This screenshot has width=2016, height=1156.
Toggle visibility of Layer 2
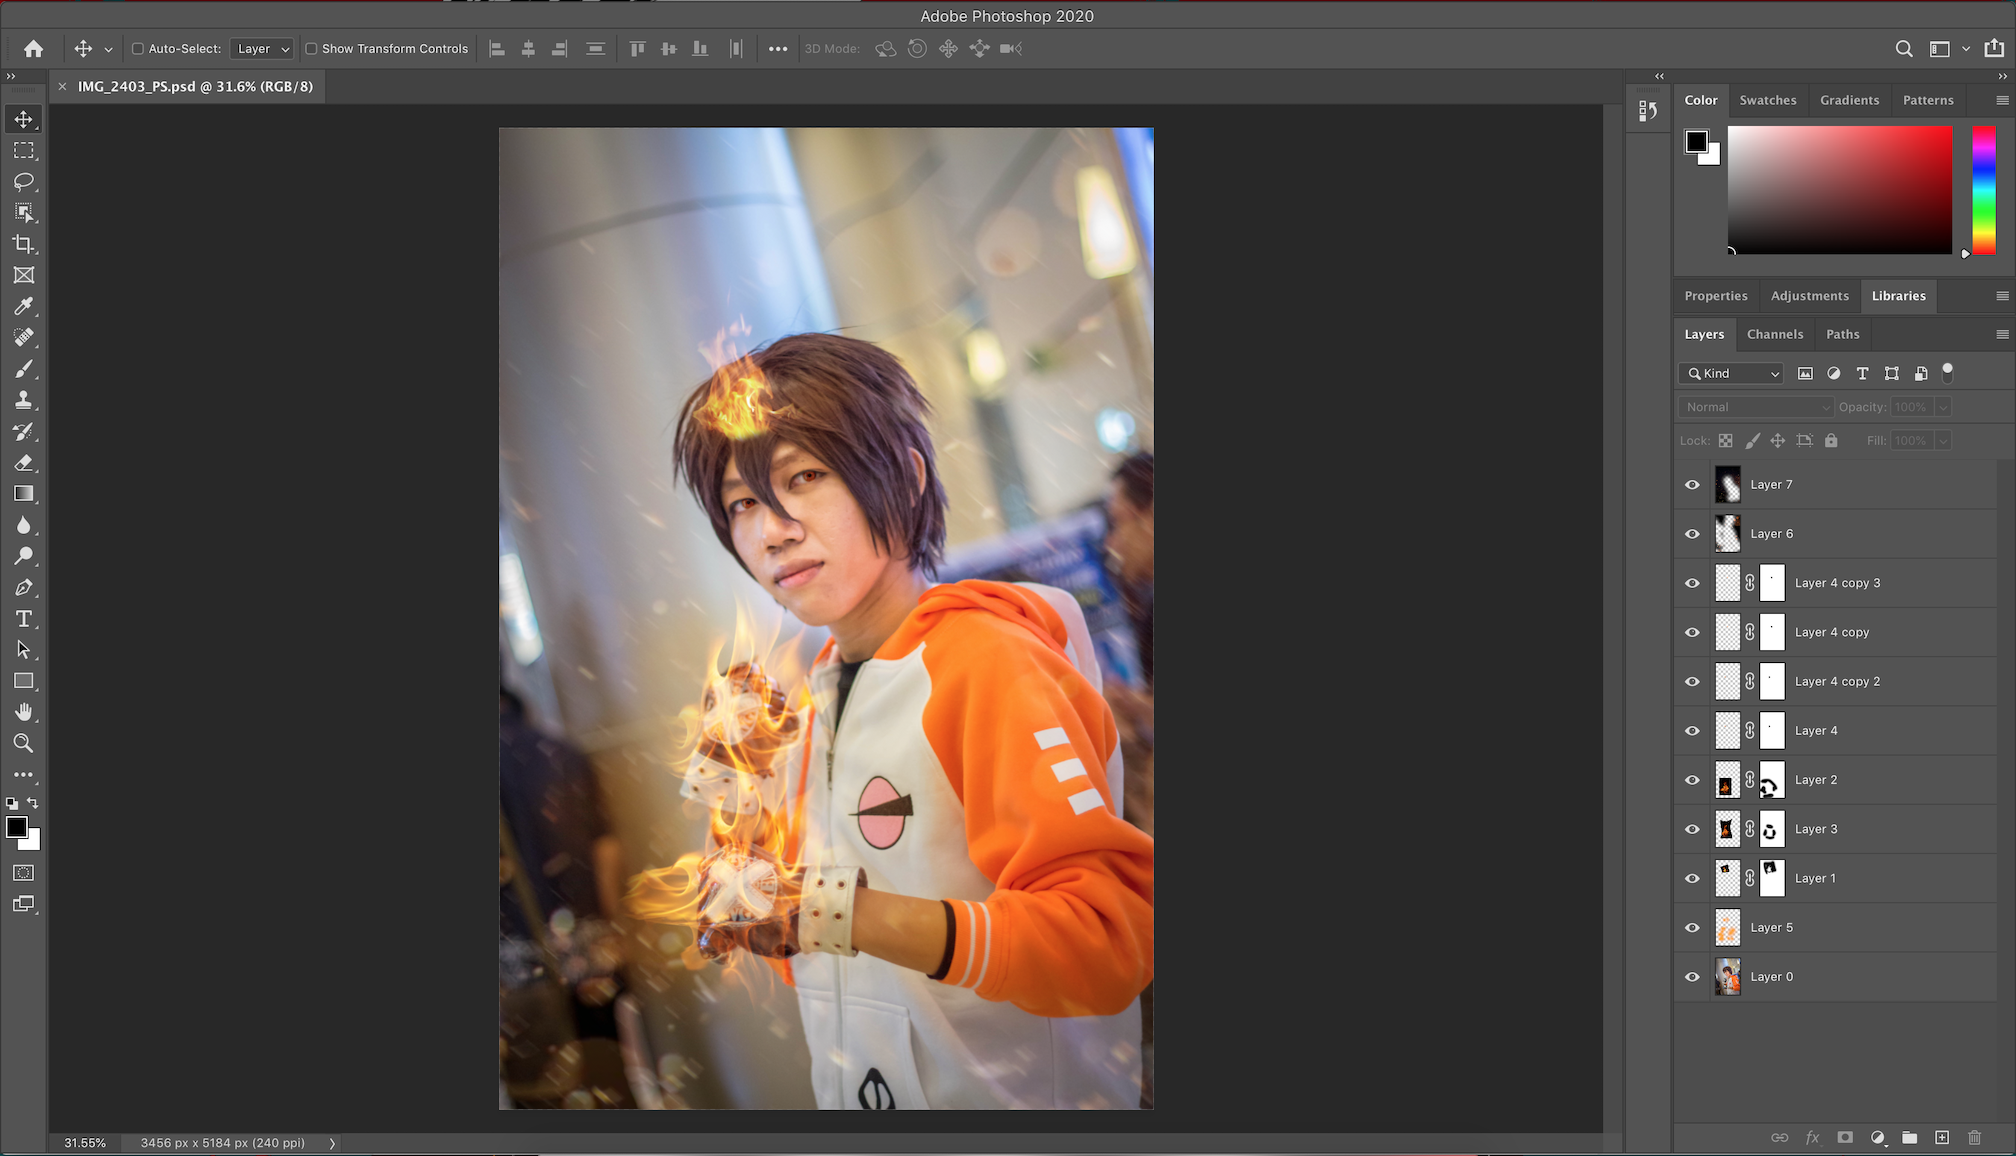point(1692,780)
